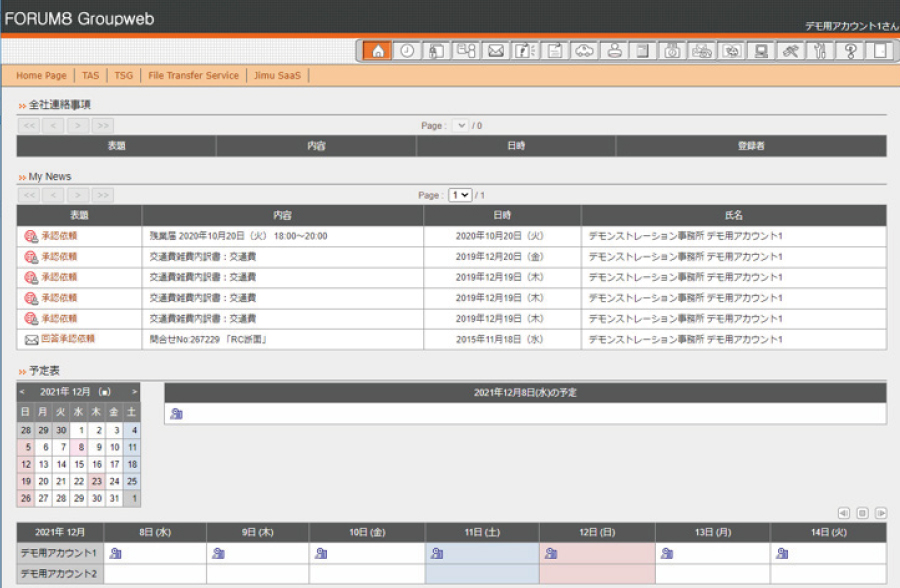Select day 8 in the December calendar

pyautogui.click(x=79, y=447)
